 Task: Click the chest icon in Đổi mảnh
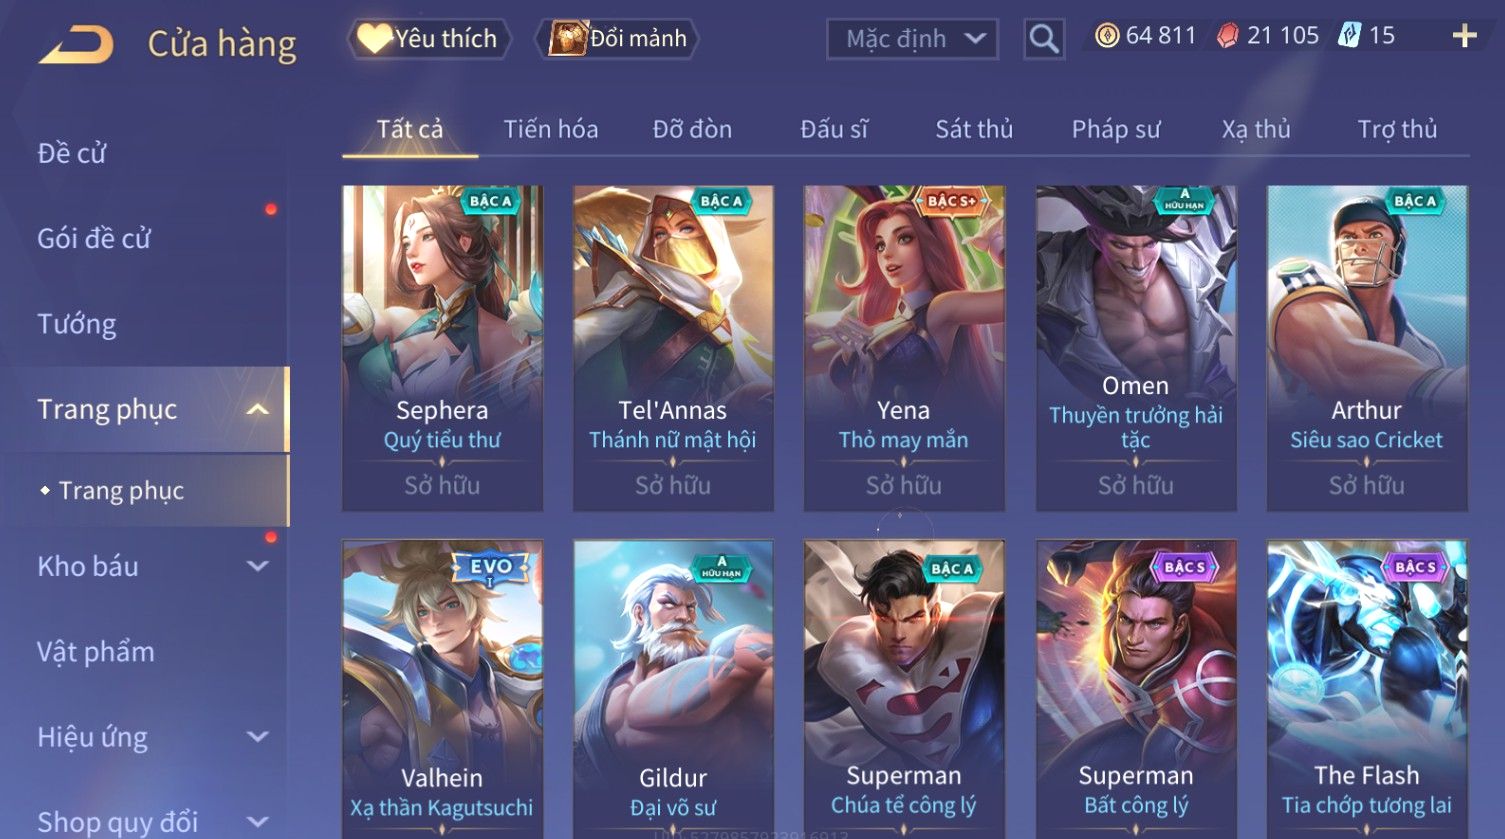[567, 38]
